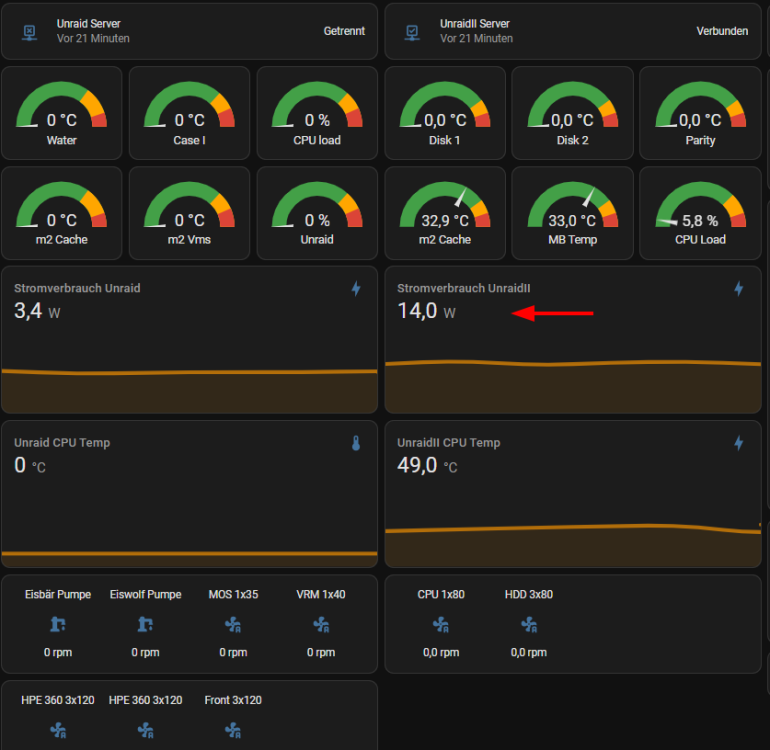Open the CPU Load gauge showing 5,8 %
770x750 pixels.
(700, 213)
